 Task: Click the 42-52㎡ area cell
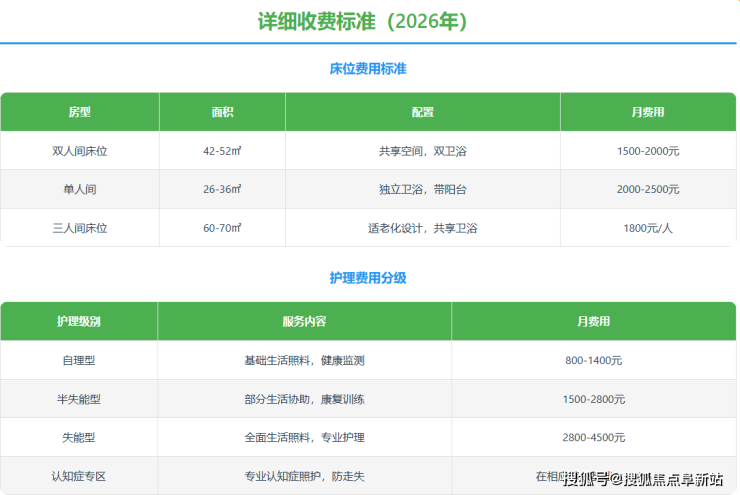click(x=222, y=151)
